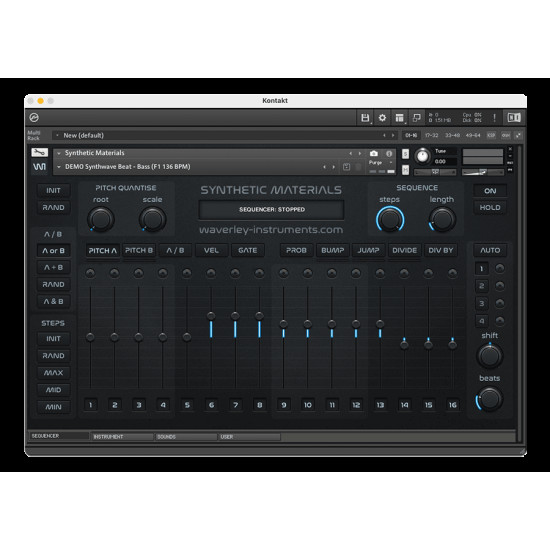550x550 pixels.
Task: Switch to GATE page
Action: [248, 250]
